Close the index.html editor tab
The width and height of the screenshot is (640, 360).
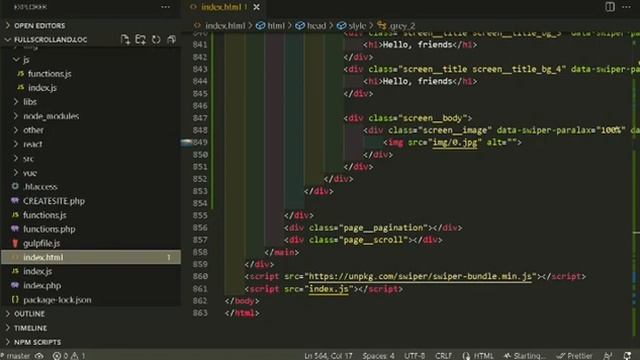[x=256, y=7]
